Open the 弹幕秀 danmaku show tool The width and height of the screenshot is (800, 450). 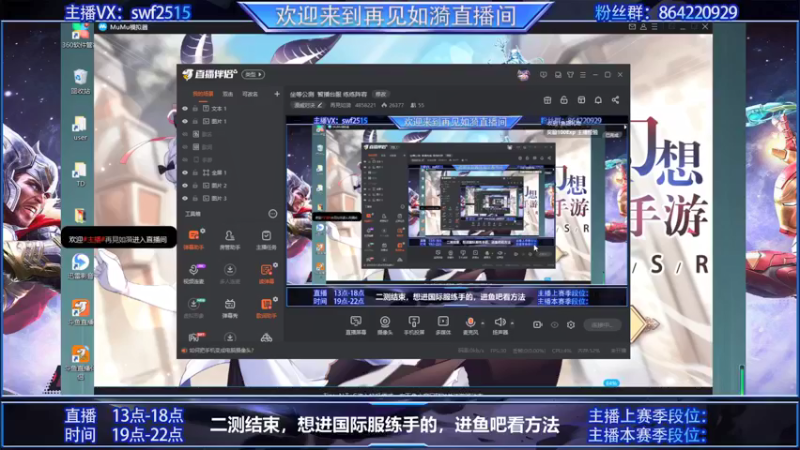tap(230, 308)
